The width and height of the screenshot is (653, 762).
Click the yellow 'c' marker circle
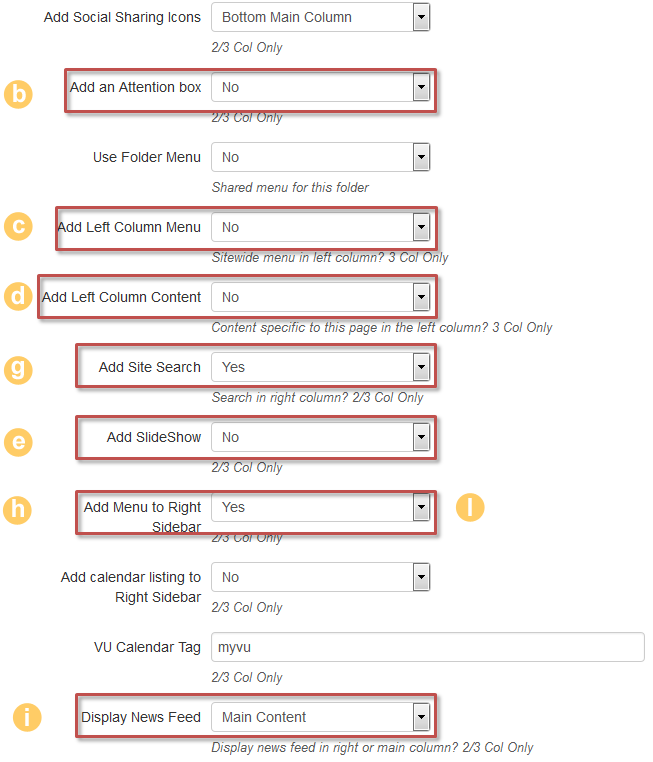coord(19,226)
